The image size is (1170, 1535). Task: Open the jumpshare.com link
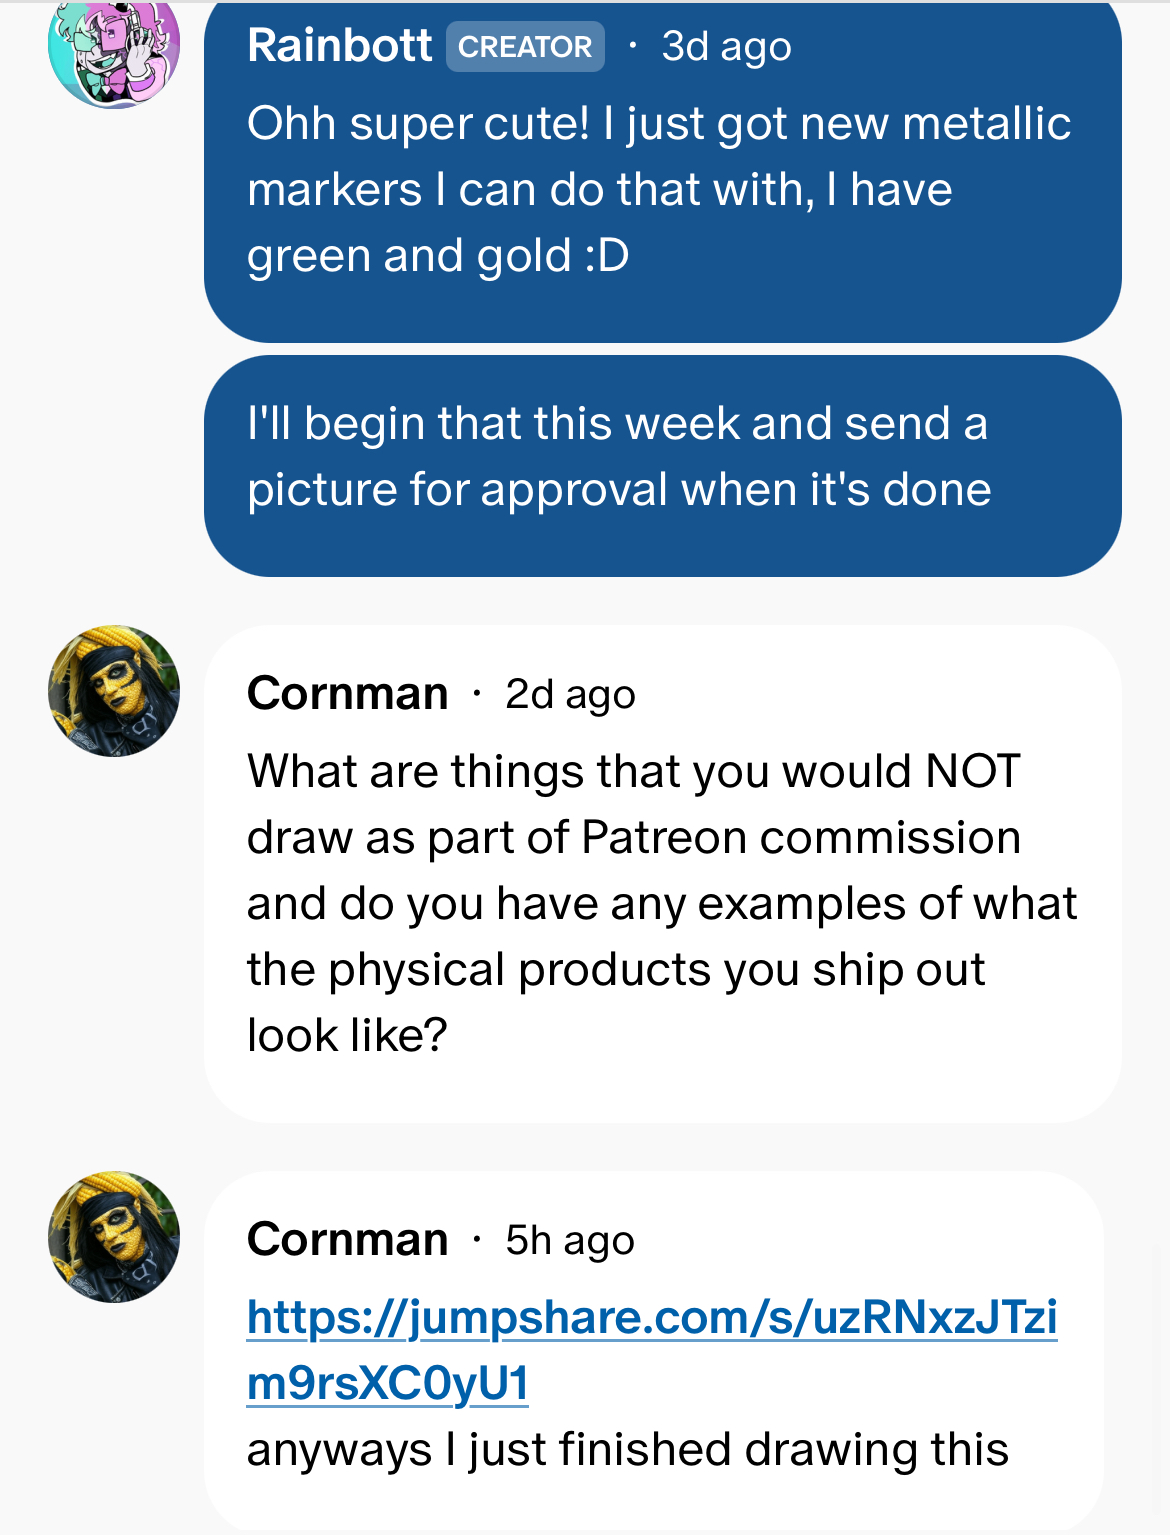[652, 1350]
